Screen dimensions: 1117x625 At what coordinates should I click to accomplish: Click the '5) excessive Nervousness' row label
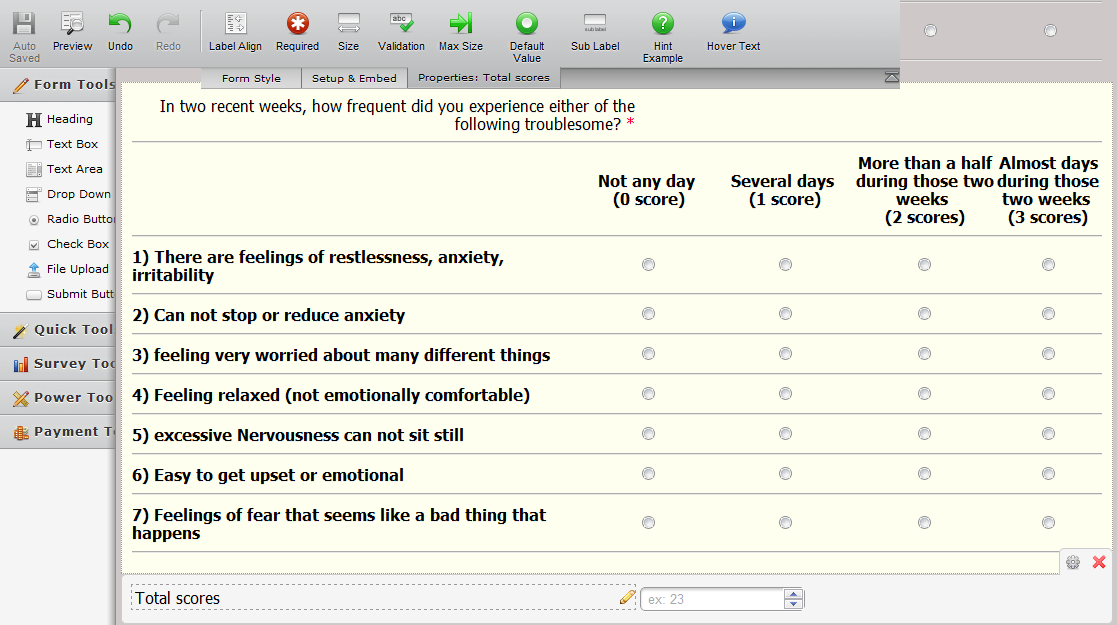[x=298, y=435]
